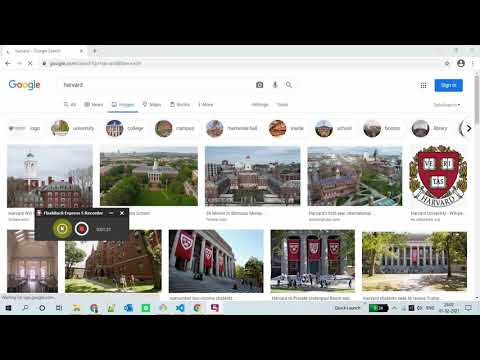This screenshot has width=480, height=360.
Task: Close the harvard Google Search tab
Action: point(81,51)
